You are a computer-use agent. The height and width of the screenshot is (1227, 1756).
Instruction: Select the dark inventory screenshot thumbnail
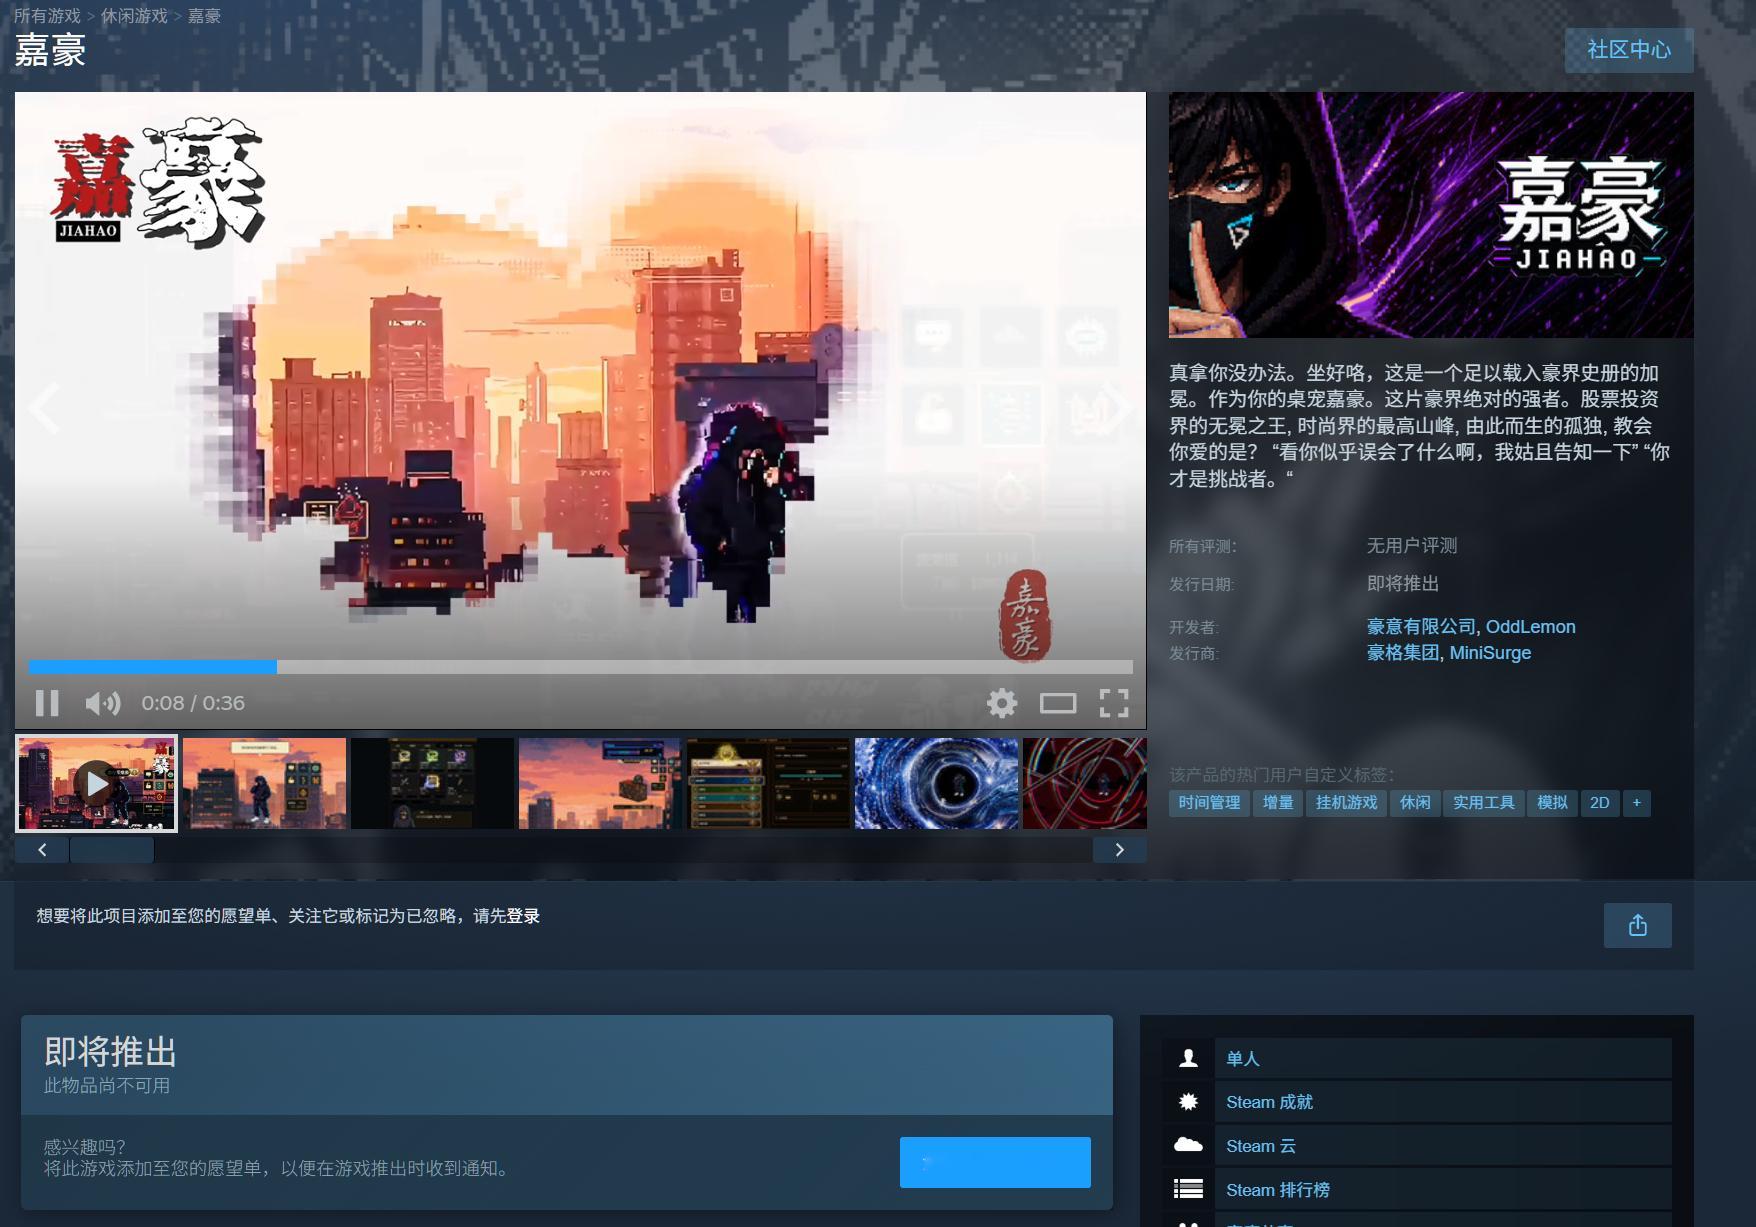(x=432, y=783)
